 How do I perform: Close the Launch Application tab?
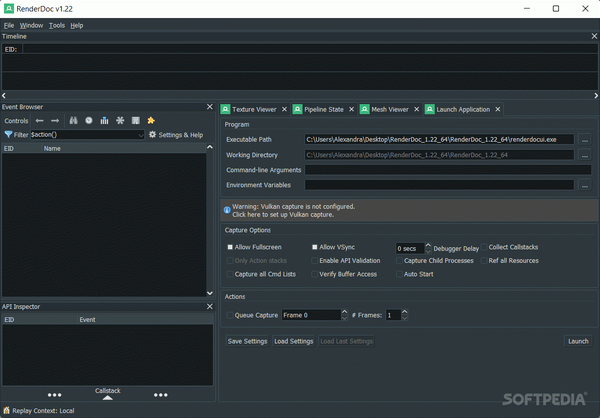coord(498,109)
